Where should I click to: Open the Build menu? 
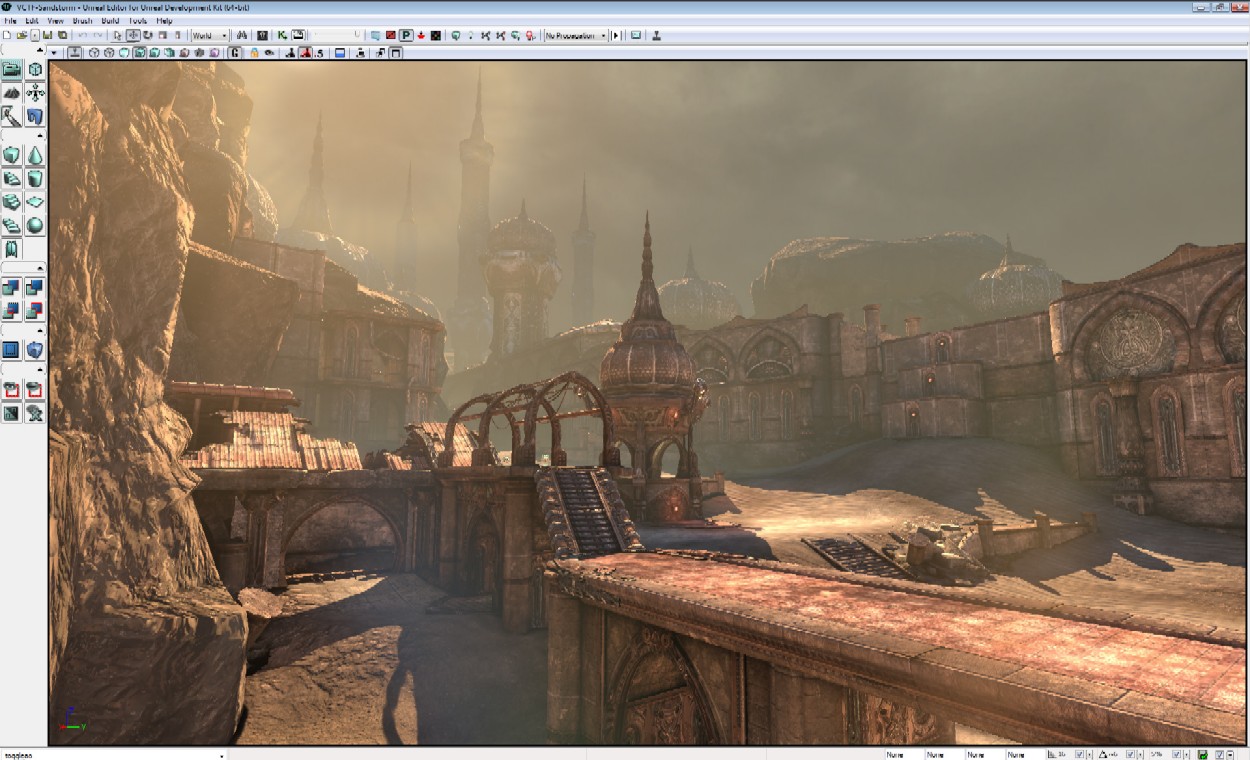(109, 20)
